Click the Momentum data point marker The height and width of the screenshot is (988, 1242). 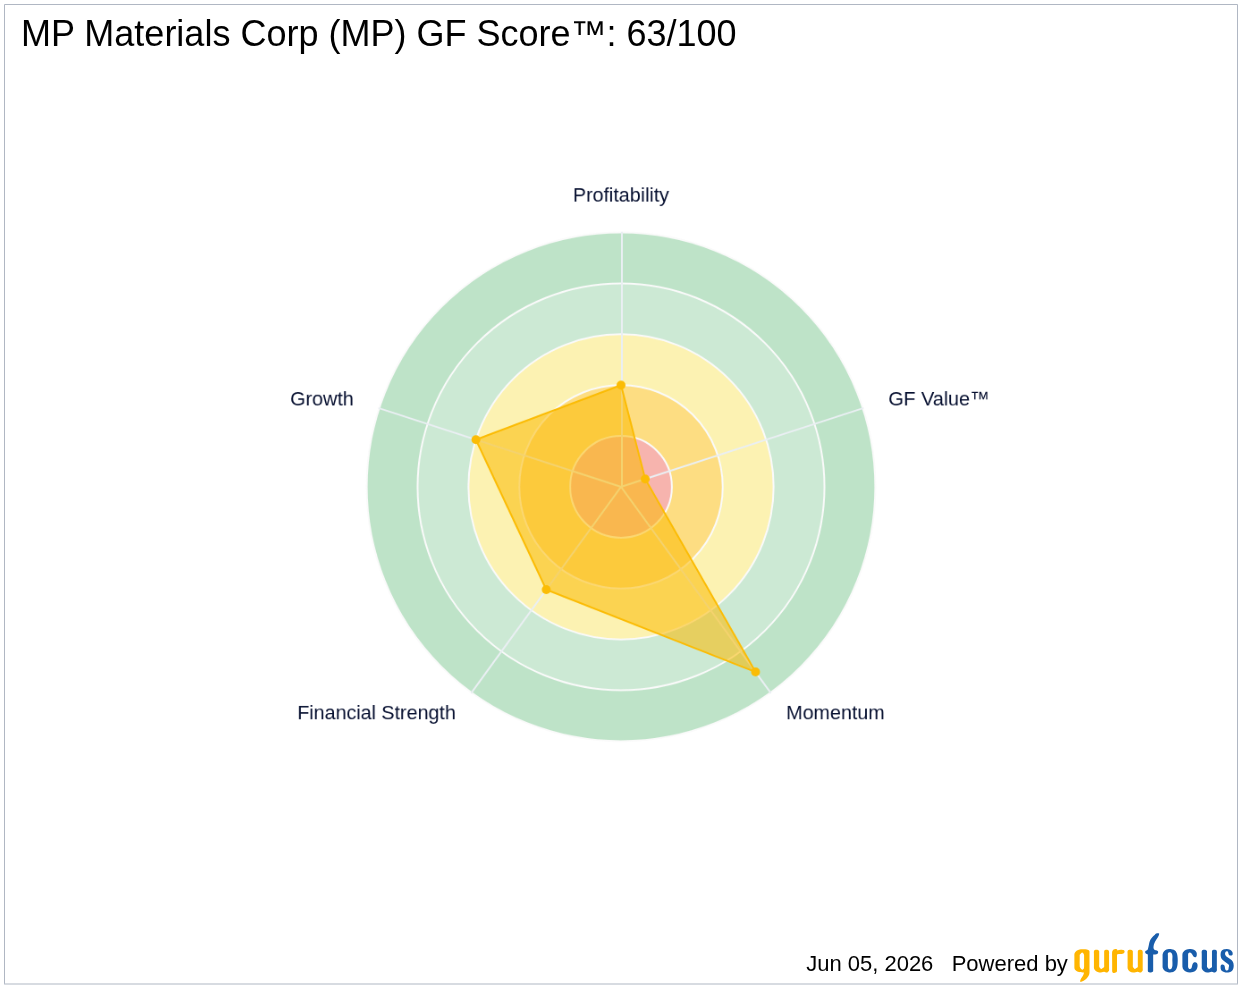click(755, 672)
